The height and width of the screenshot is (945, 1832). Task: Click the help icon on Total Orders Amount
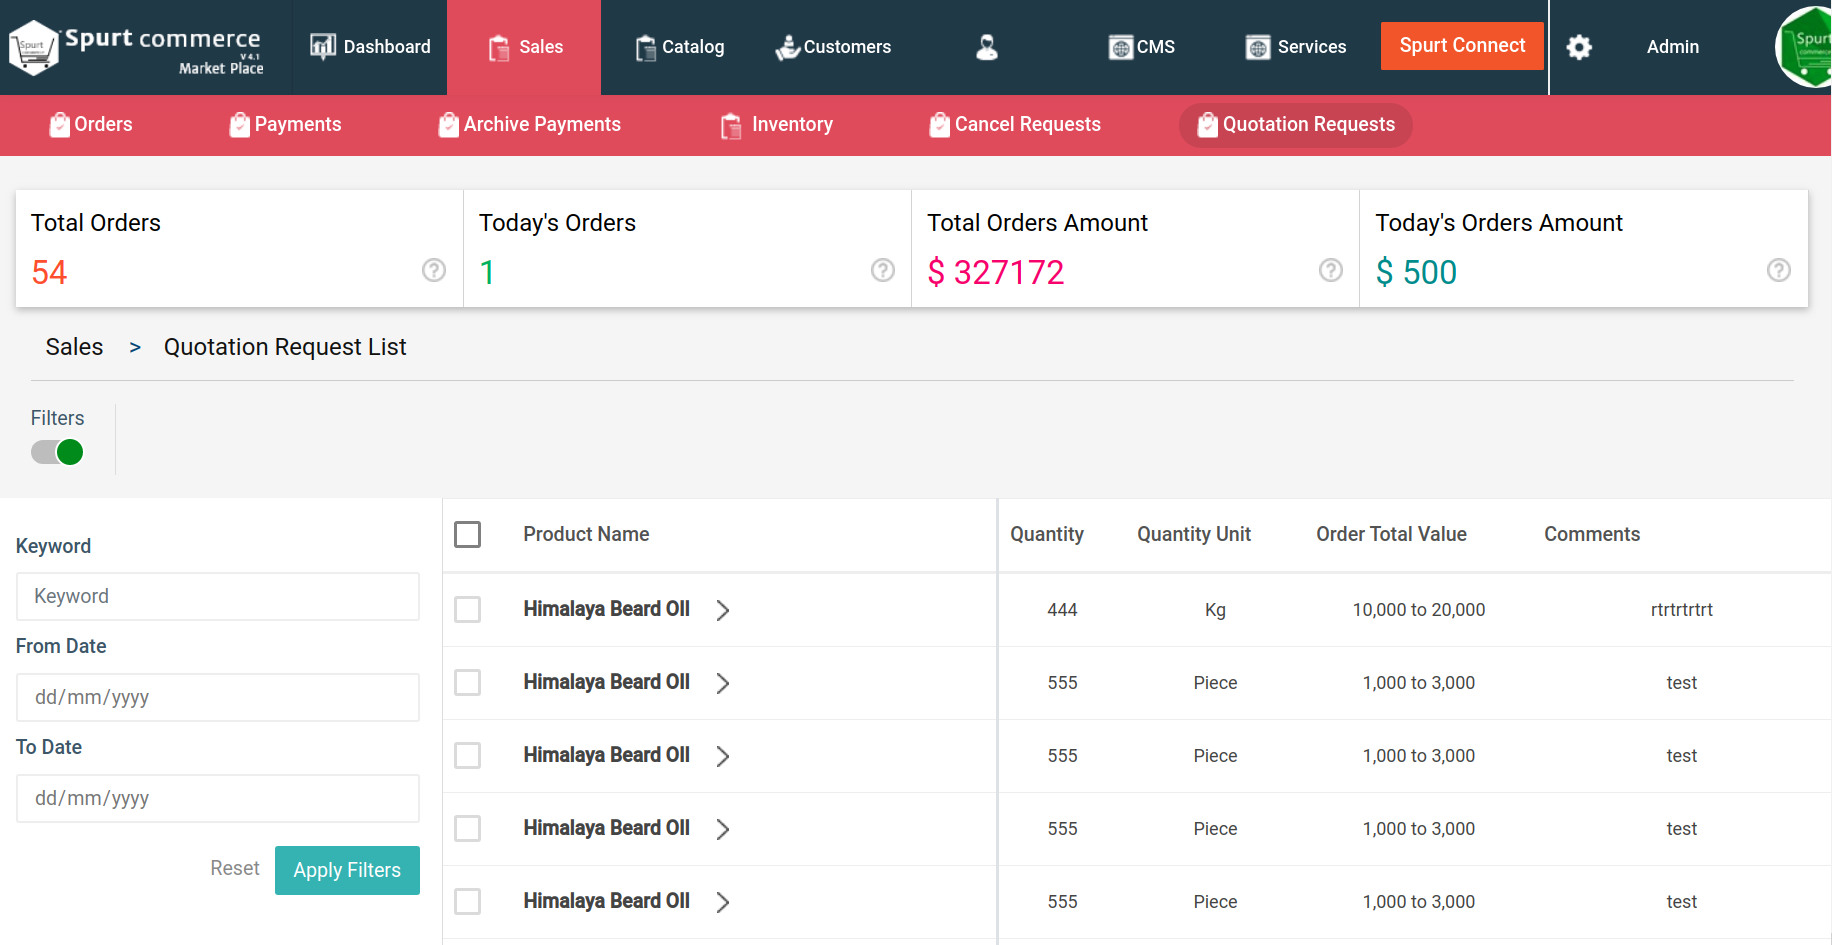coord(1331,270)
